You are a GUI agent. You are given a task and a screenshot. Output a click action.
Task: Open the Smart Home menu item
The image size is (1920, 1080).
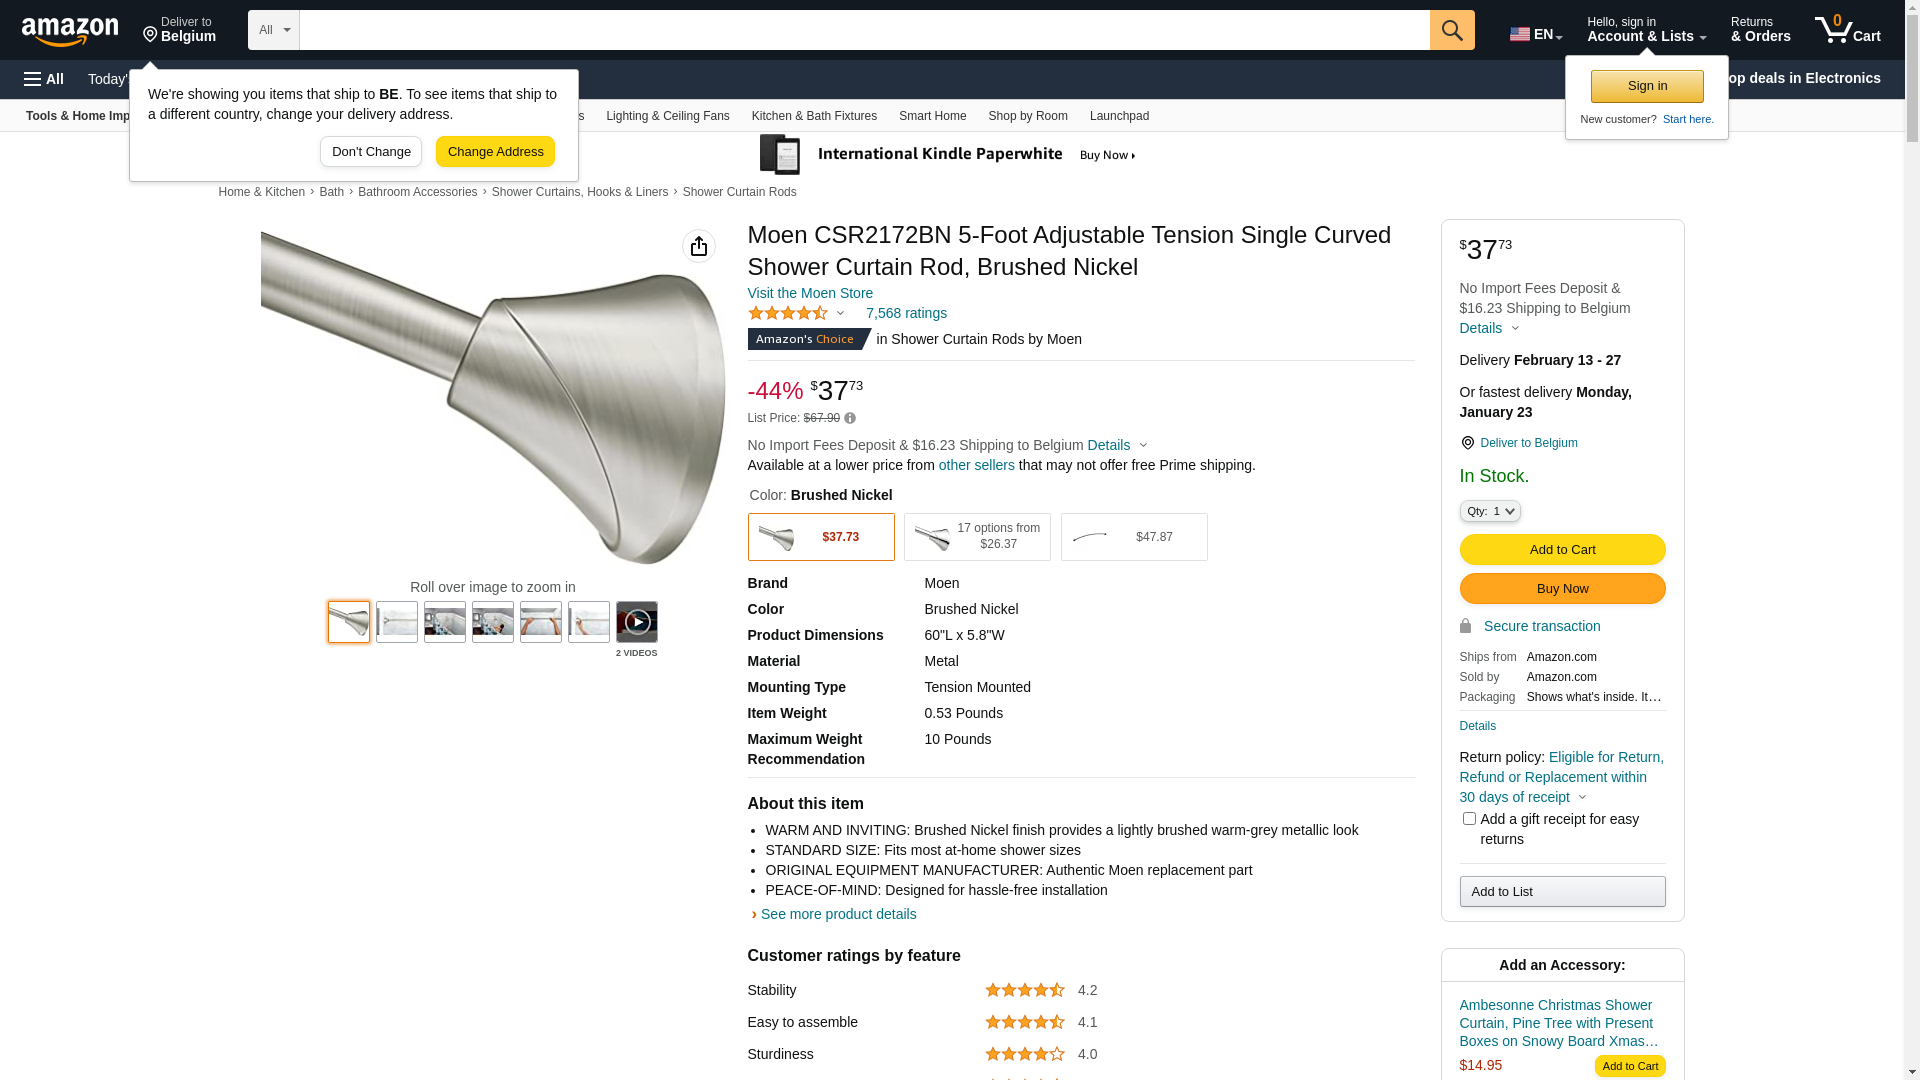click(932, 116)
